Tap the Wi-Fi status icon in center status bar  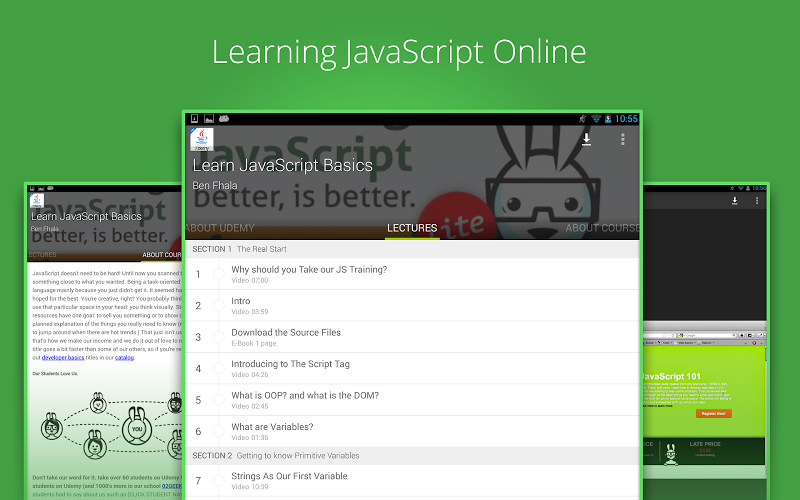[595, 119]
